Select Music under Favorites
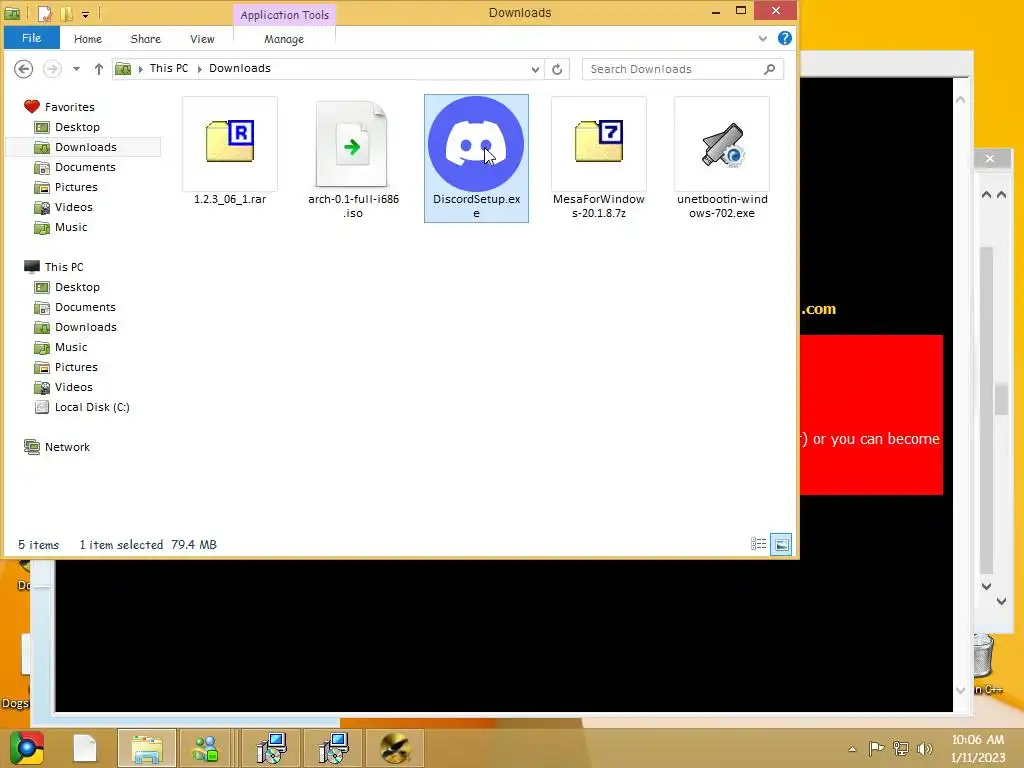This screenshot has width=1024, height=768. (71, 227)
